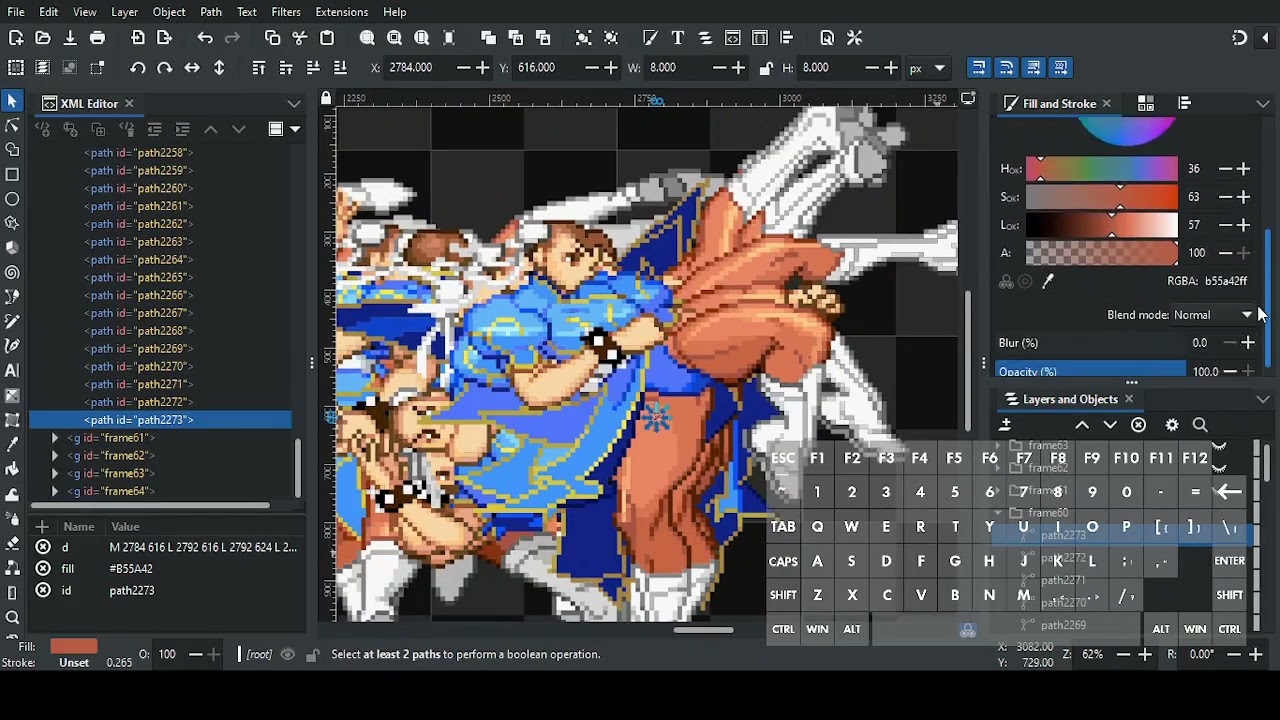Open the XML Editor panel options chevron
The width and height of the screenshot is (1280, 720).
[x=294, y=104]
